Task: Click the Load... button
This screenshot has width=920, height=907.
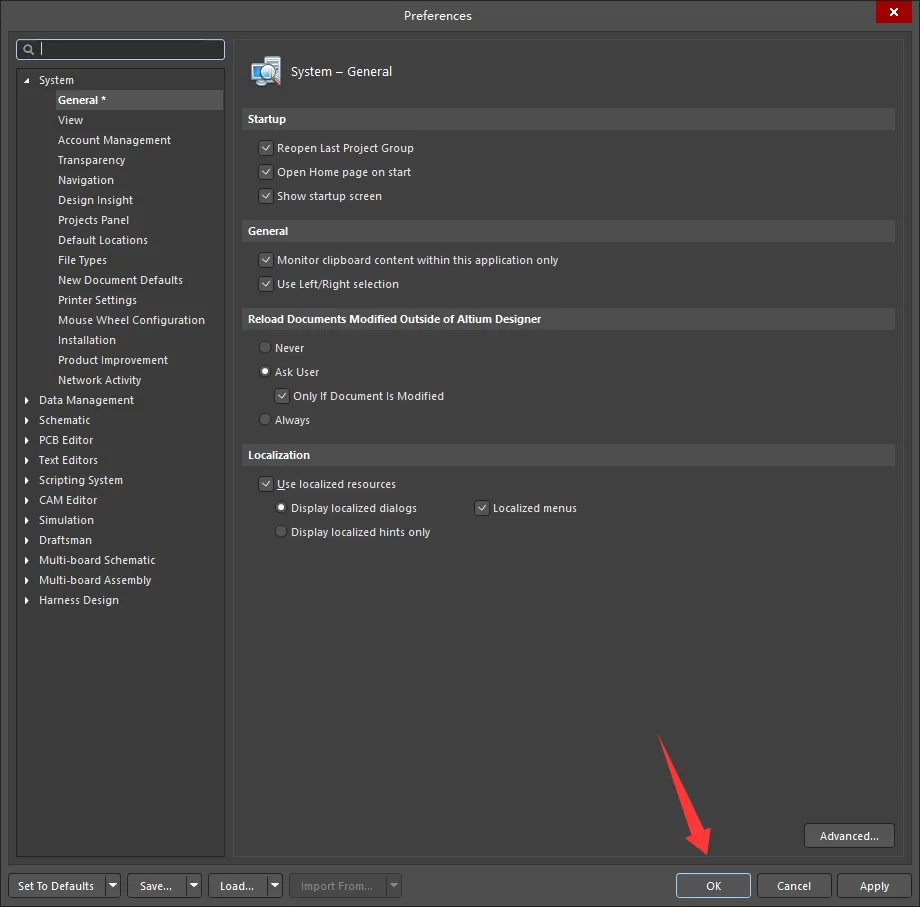Action: (x=238, y=885)
